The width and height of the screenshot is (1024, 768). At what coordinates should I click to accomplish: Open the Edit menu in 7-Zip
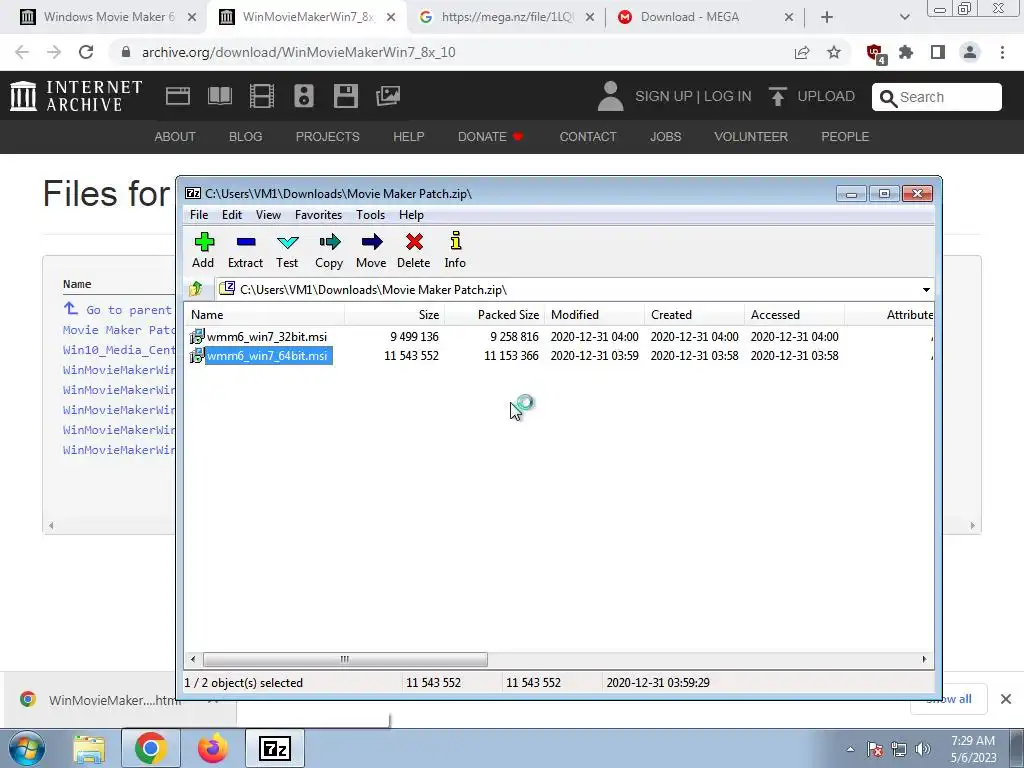[x=232, y=215]
